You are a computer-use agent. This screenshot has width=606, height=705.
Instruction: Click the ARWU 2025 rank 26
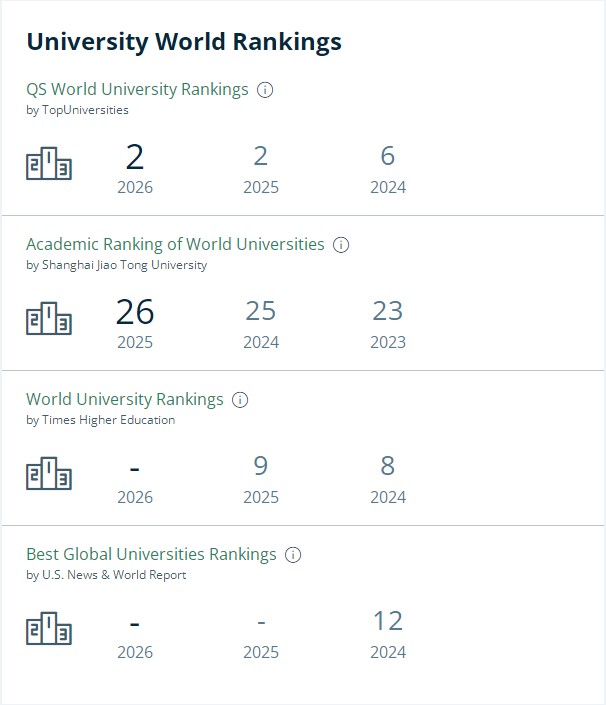click(135, 312)
